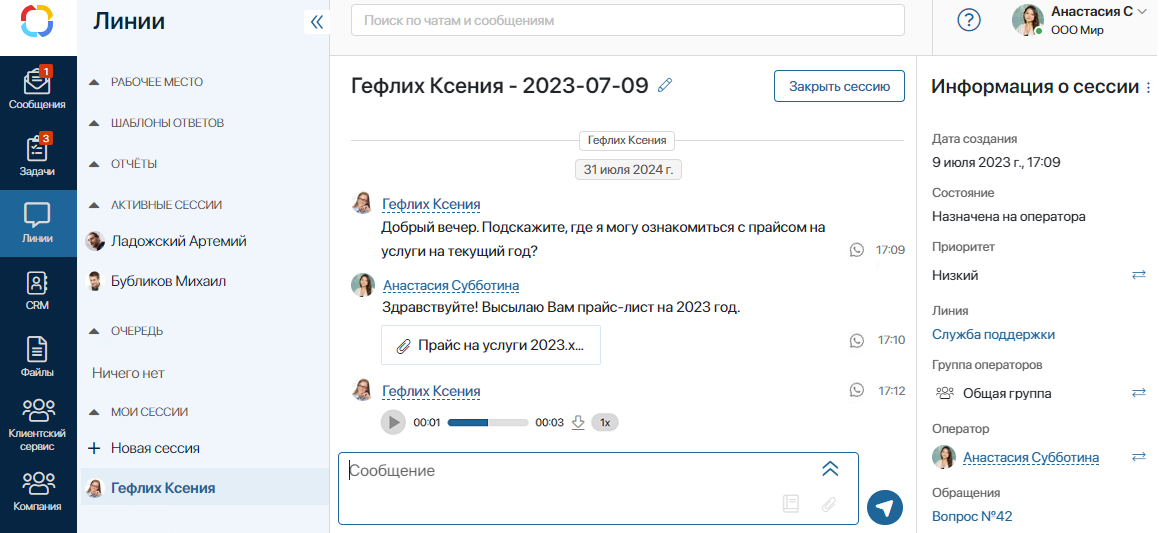Collapse the Линии panel with double chevron
Viewport: 1159px width, 533px height.
(317, 22)
